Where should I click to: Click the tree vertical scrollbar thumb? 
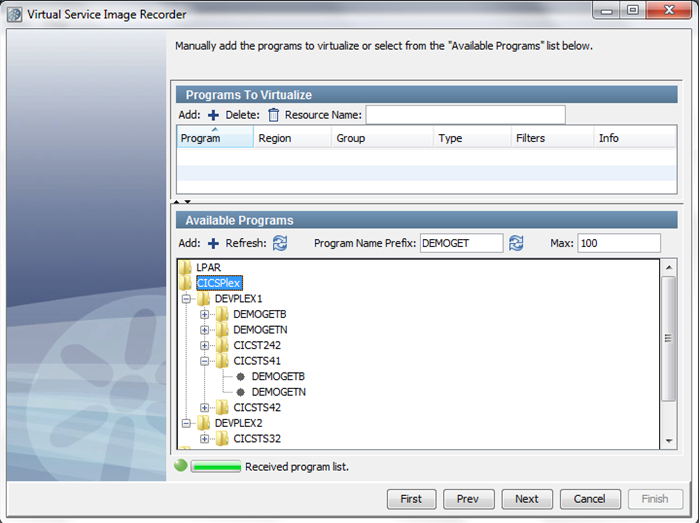point(668,338)
